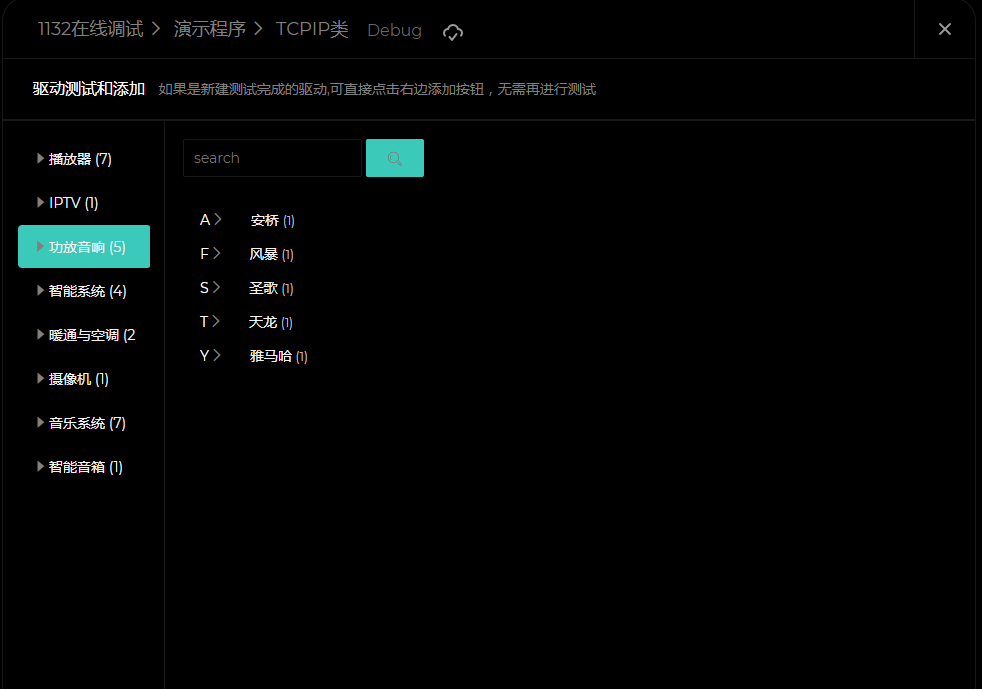The image size is (982, 689).
Task: Select the 圣歌 brand entry
Action: tap(264, 289)
